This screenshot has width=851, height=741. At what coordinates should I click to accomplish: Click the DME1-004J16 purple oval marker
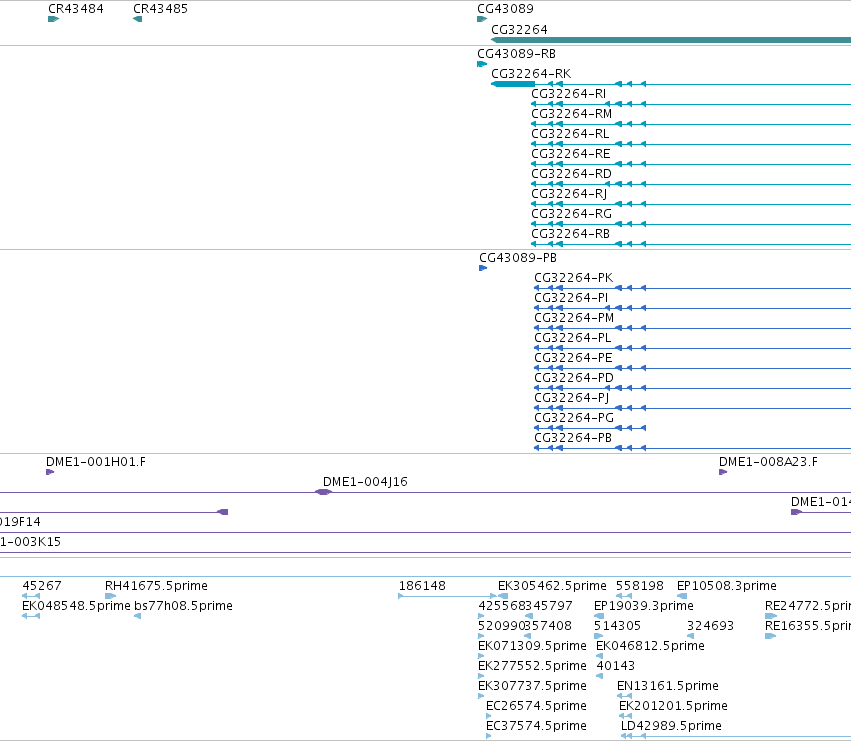(323, 492)
